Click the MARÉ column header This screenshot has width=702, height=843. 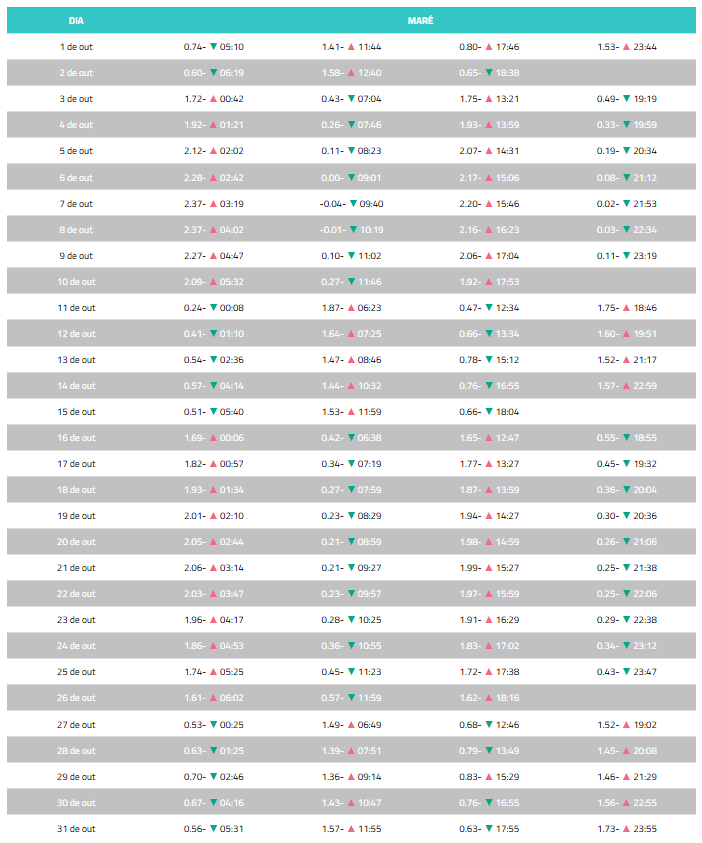pos(420,20)
